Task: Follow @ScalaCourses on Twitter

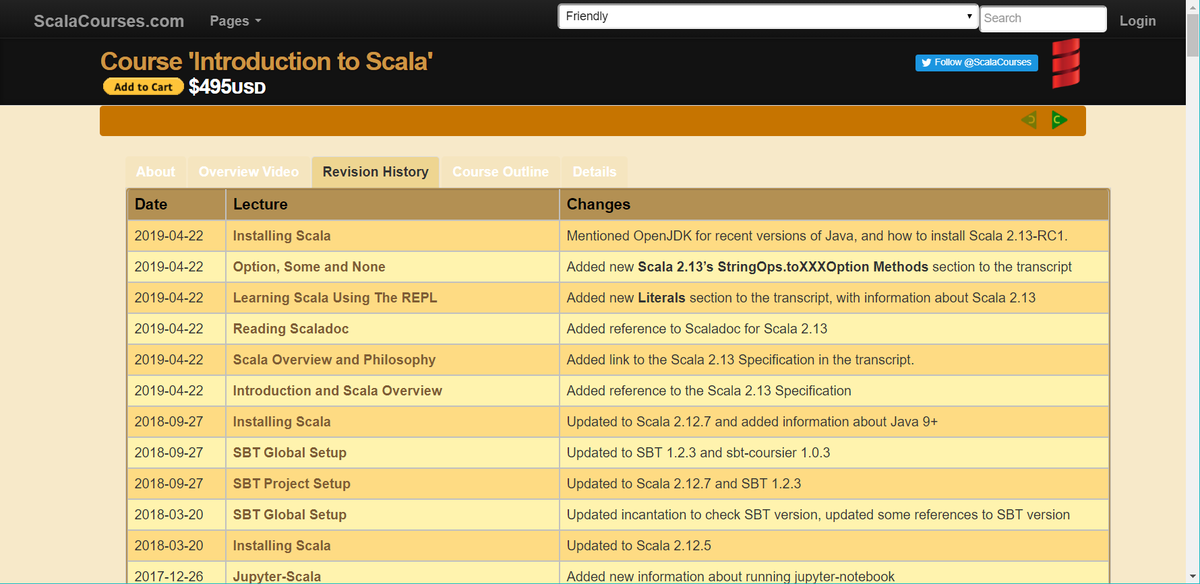Action: 977,62
